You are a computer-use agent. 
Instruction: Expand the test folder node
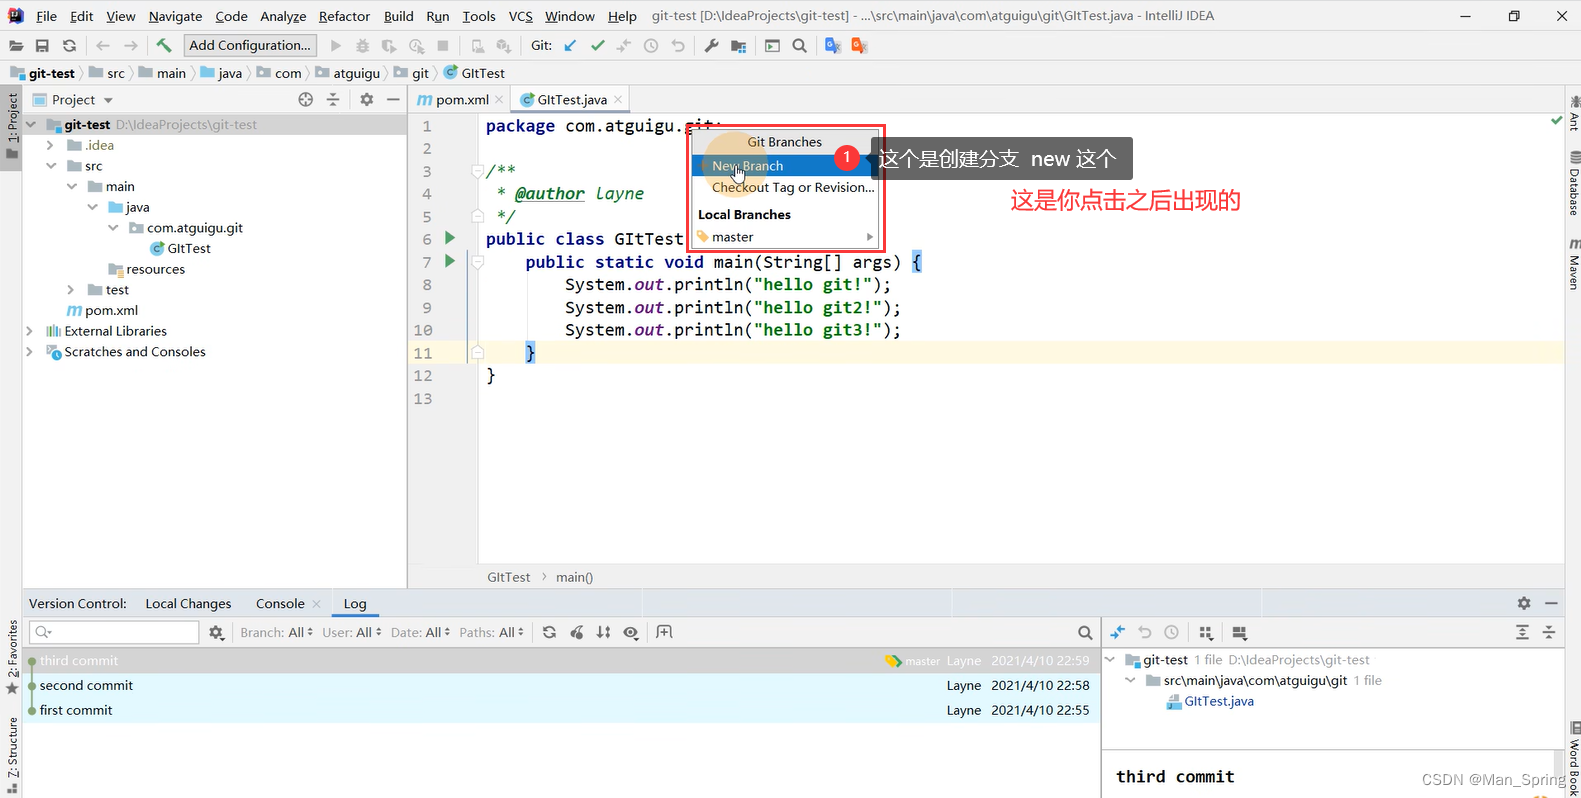71,290
